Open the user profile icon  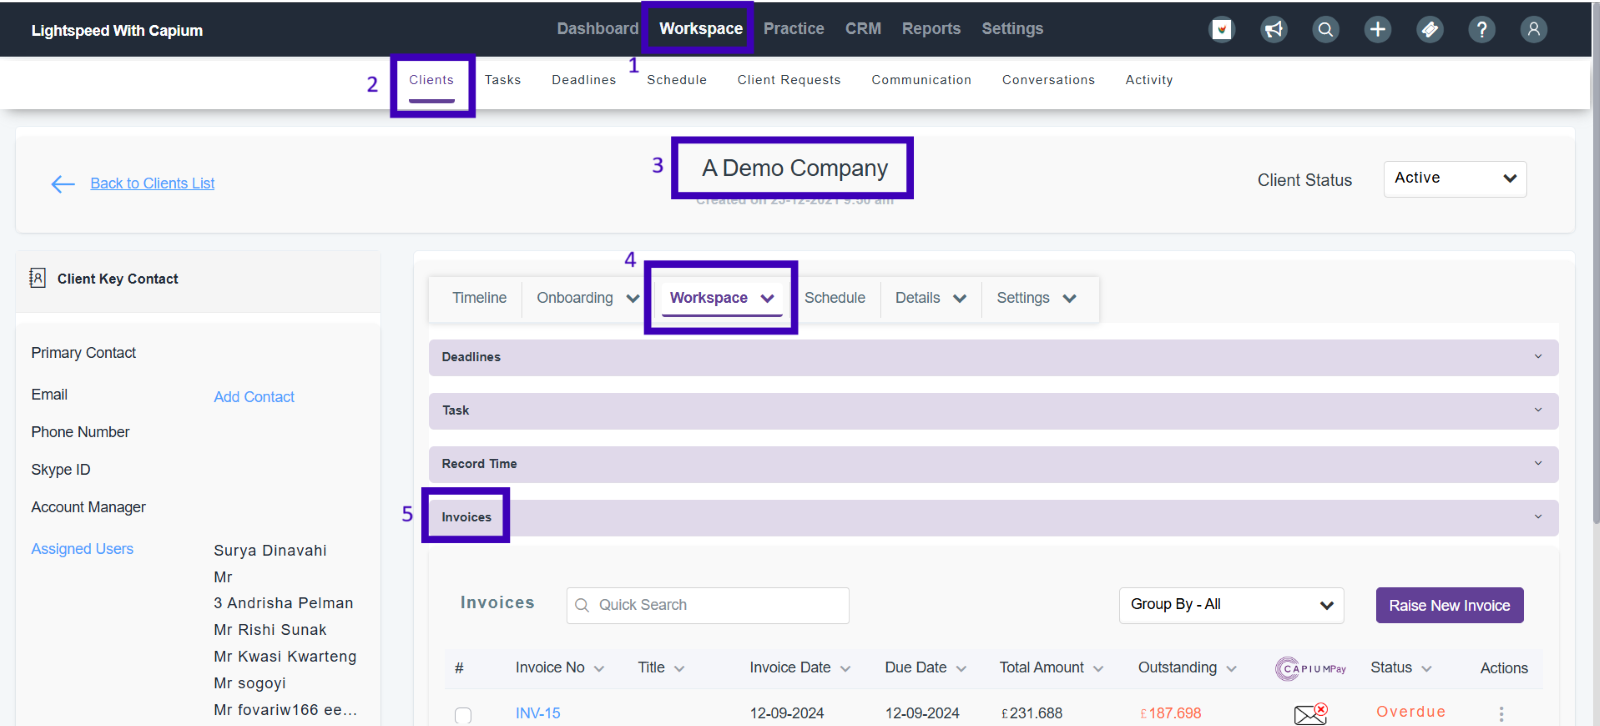click(x=1534, y=30)
